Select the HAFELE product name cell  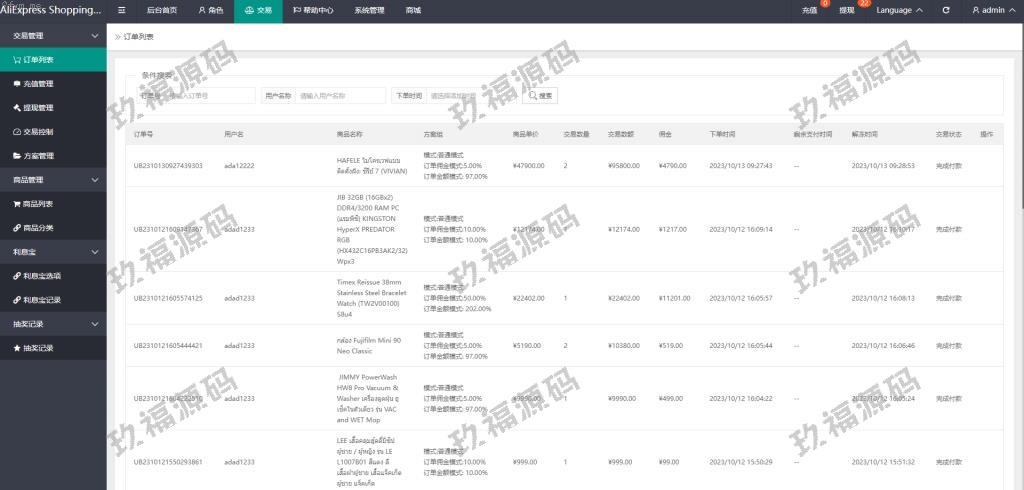point(372,166)
